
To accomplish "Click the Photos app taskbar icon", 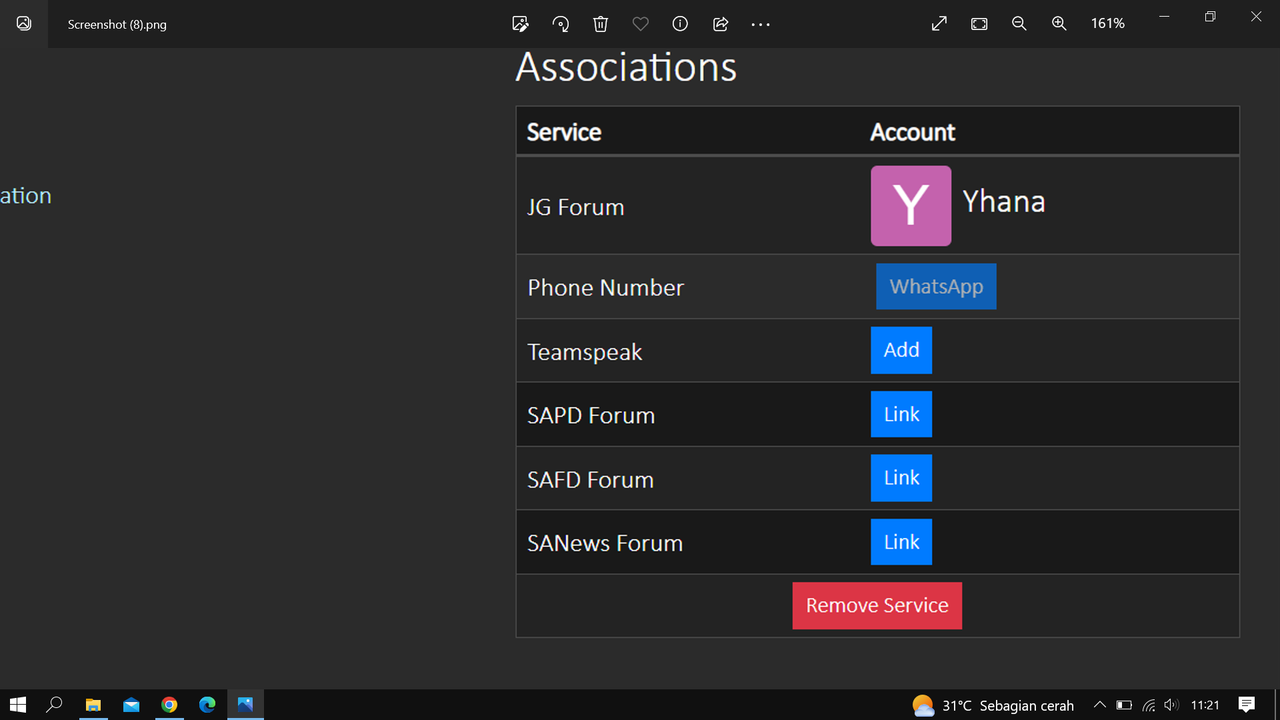I will click(x=245, y=705).
